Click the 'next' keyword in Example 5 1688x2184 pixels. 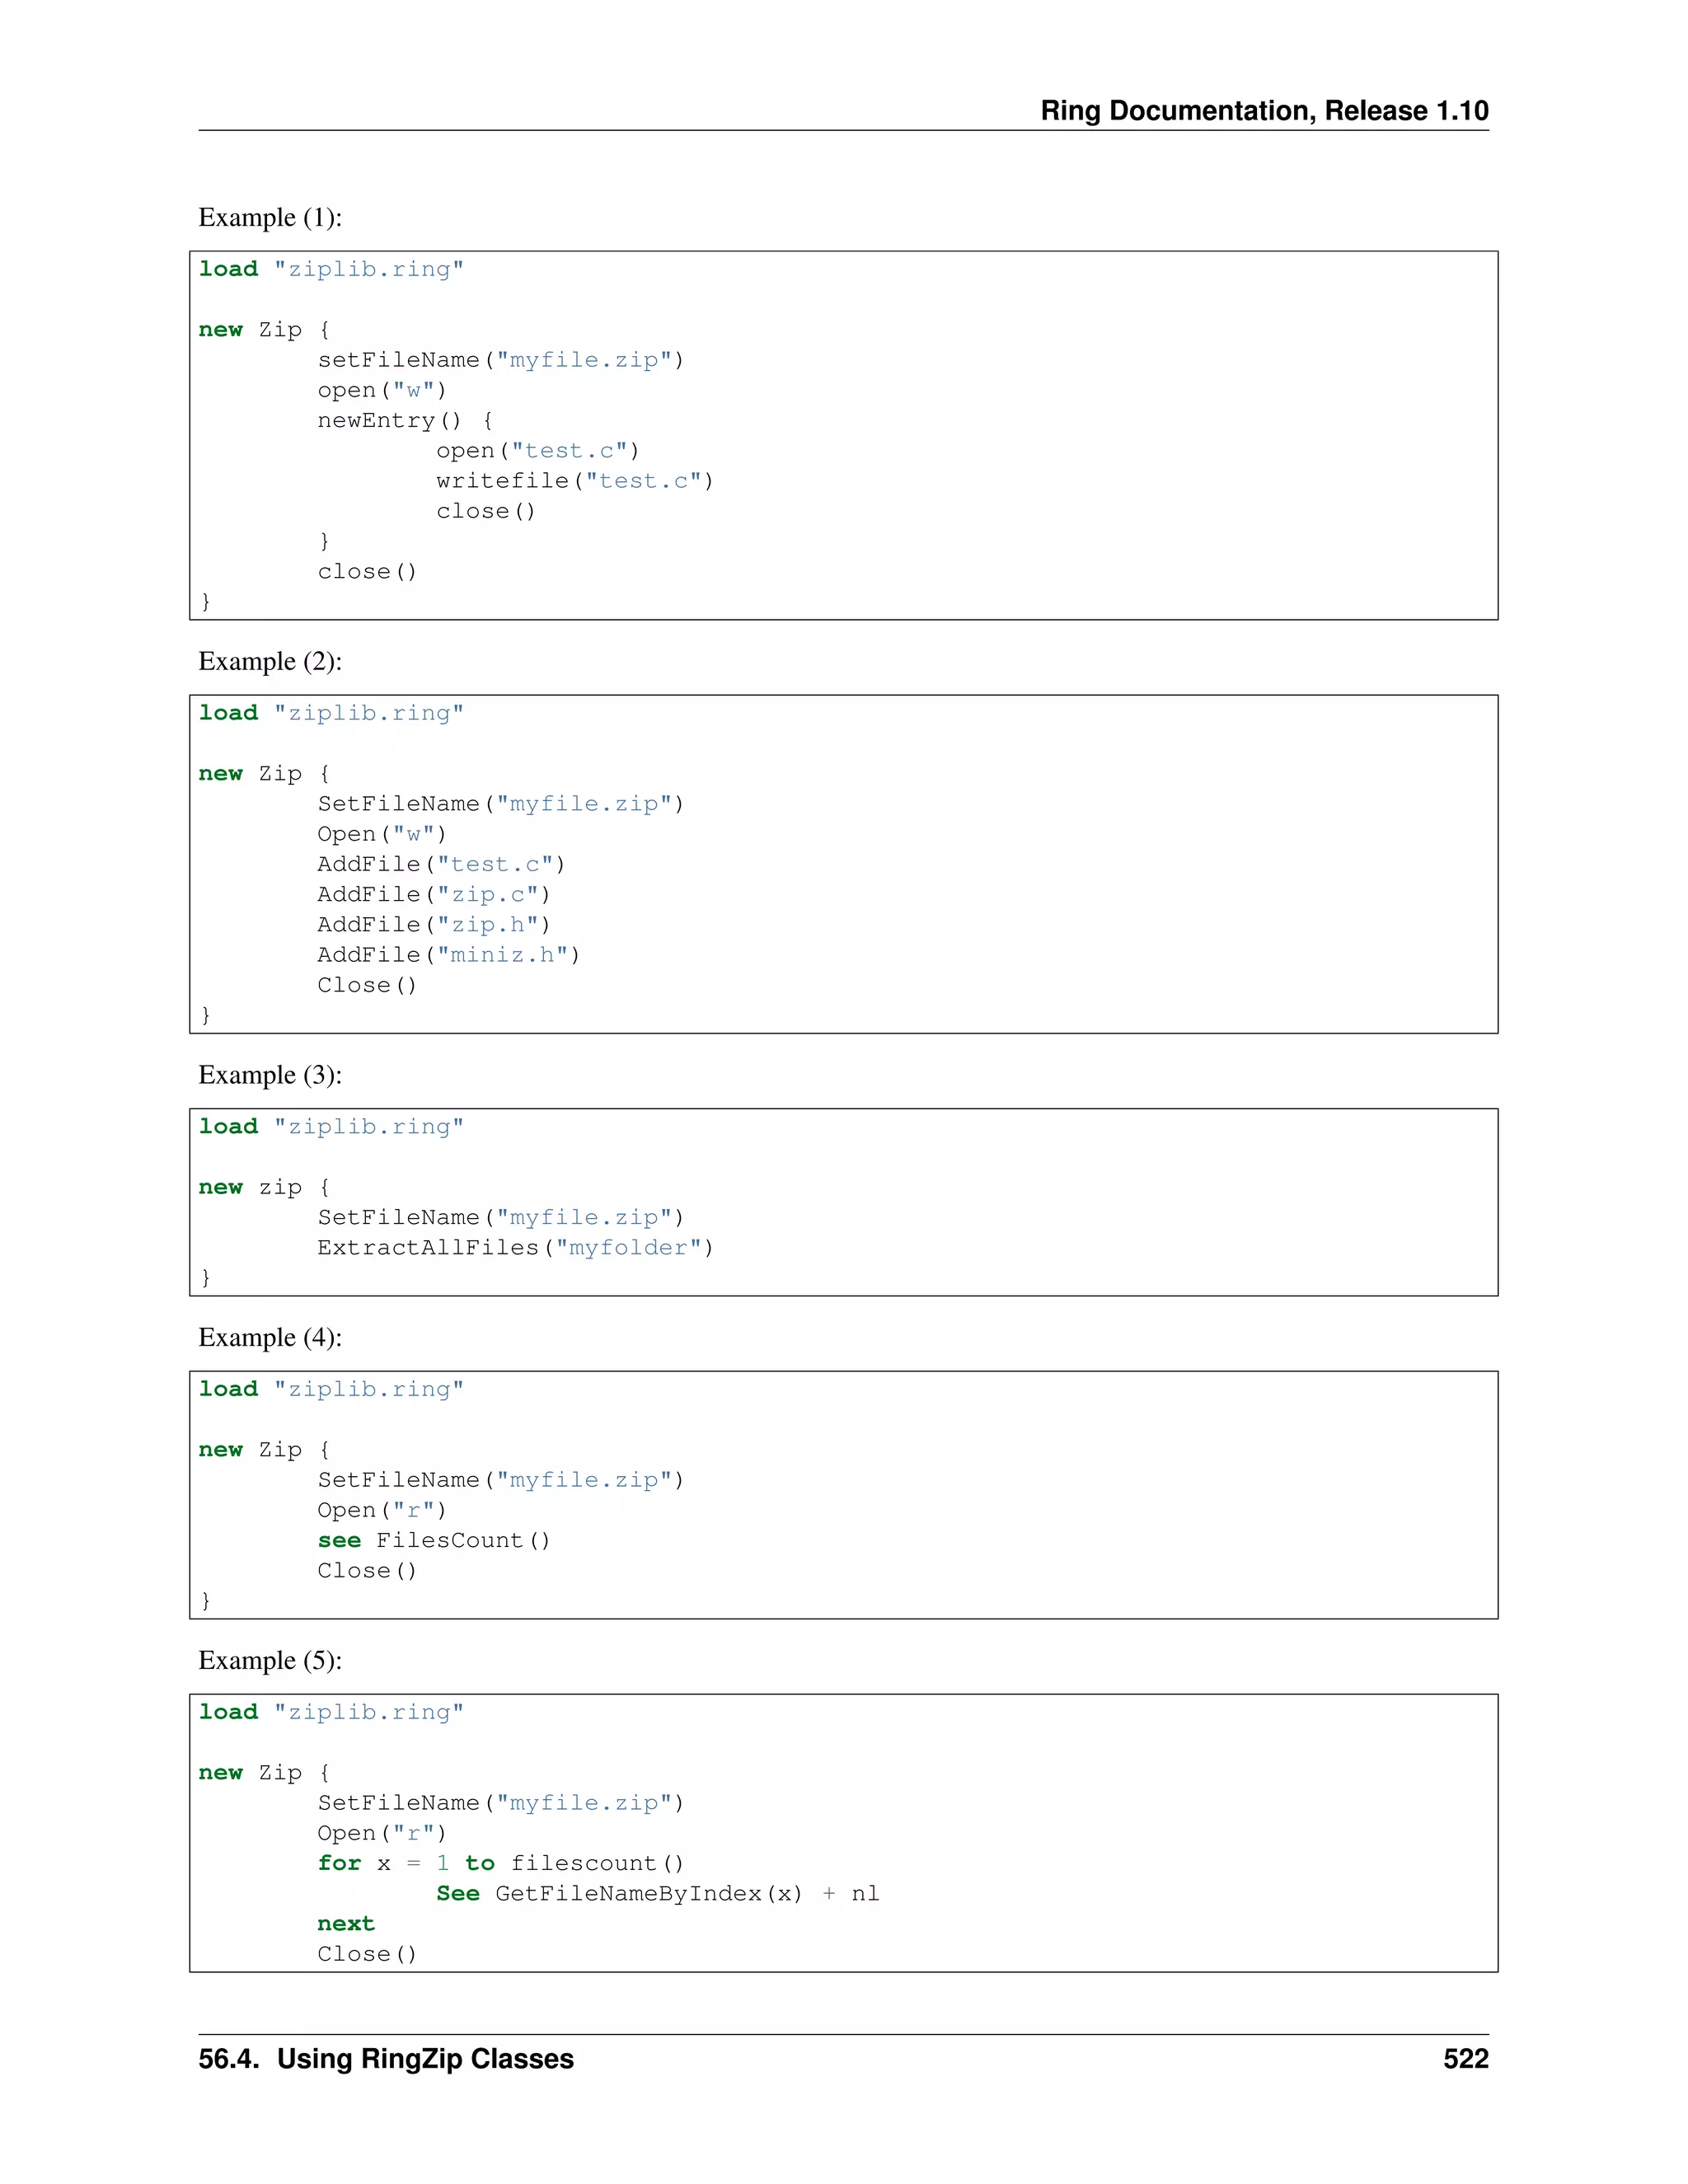tap(346, 1924)
